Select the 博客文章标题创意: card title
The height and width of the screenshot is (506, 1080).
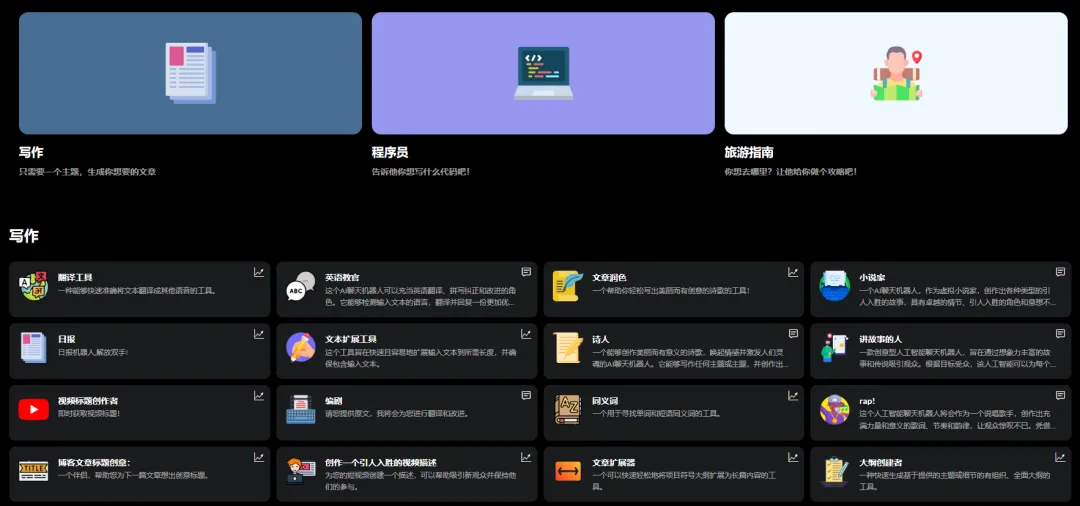click(x=94, y=463)
